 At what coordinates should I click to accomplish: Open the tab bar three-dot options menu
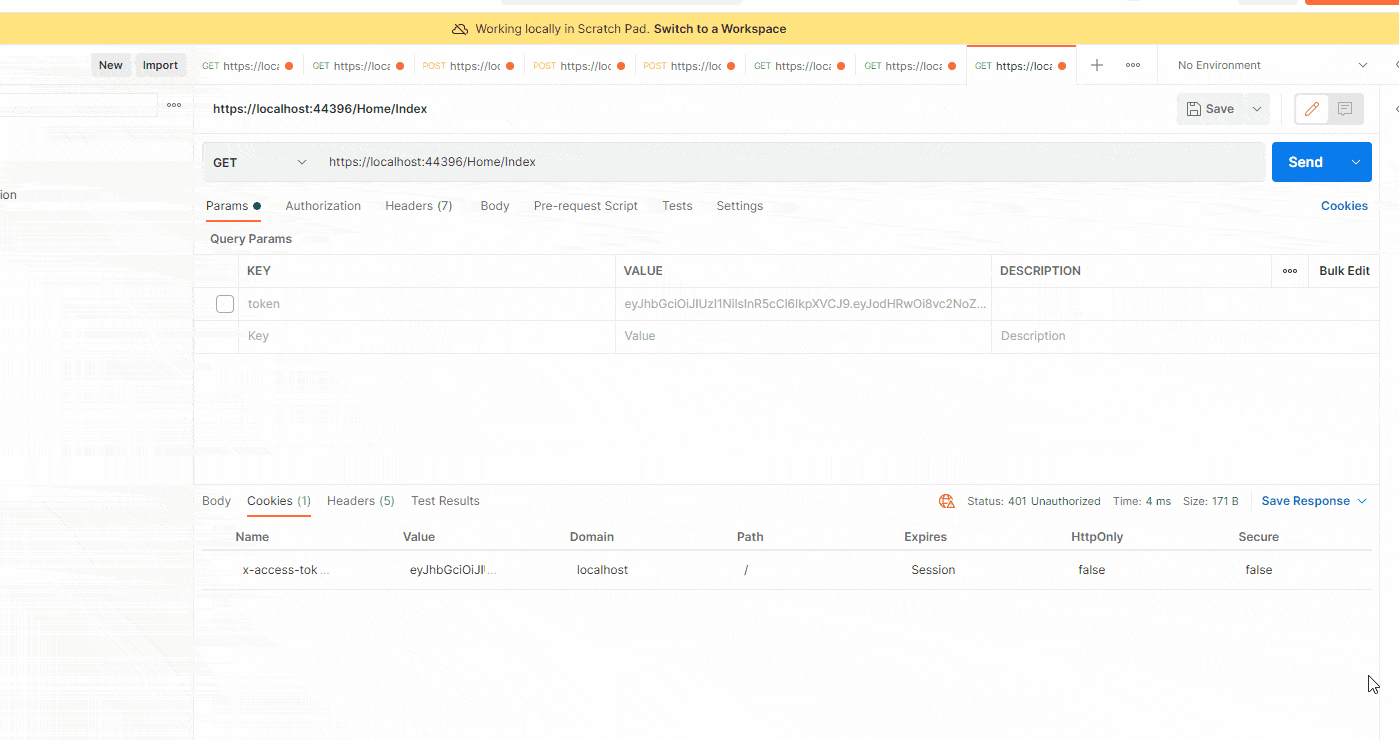[x=1133, y=65]
